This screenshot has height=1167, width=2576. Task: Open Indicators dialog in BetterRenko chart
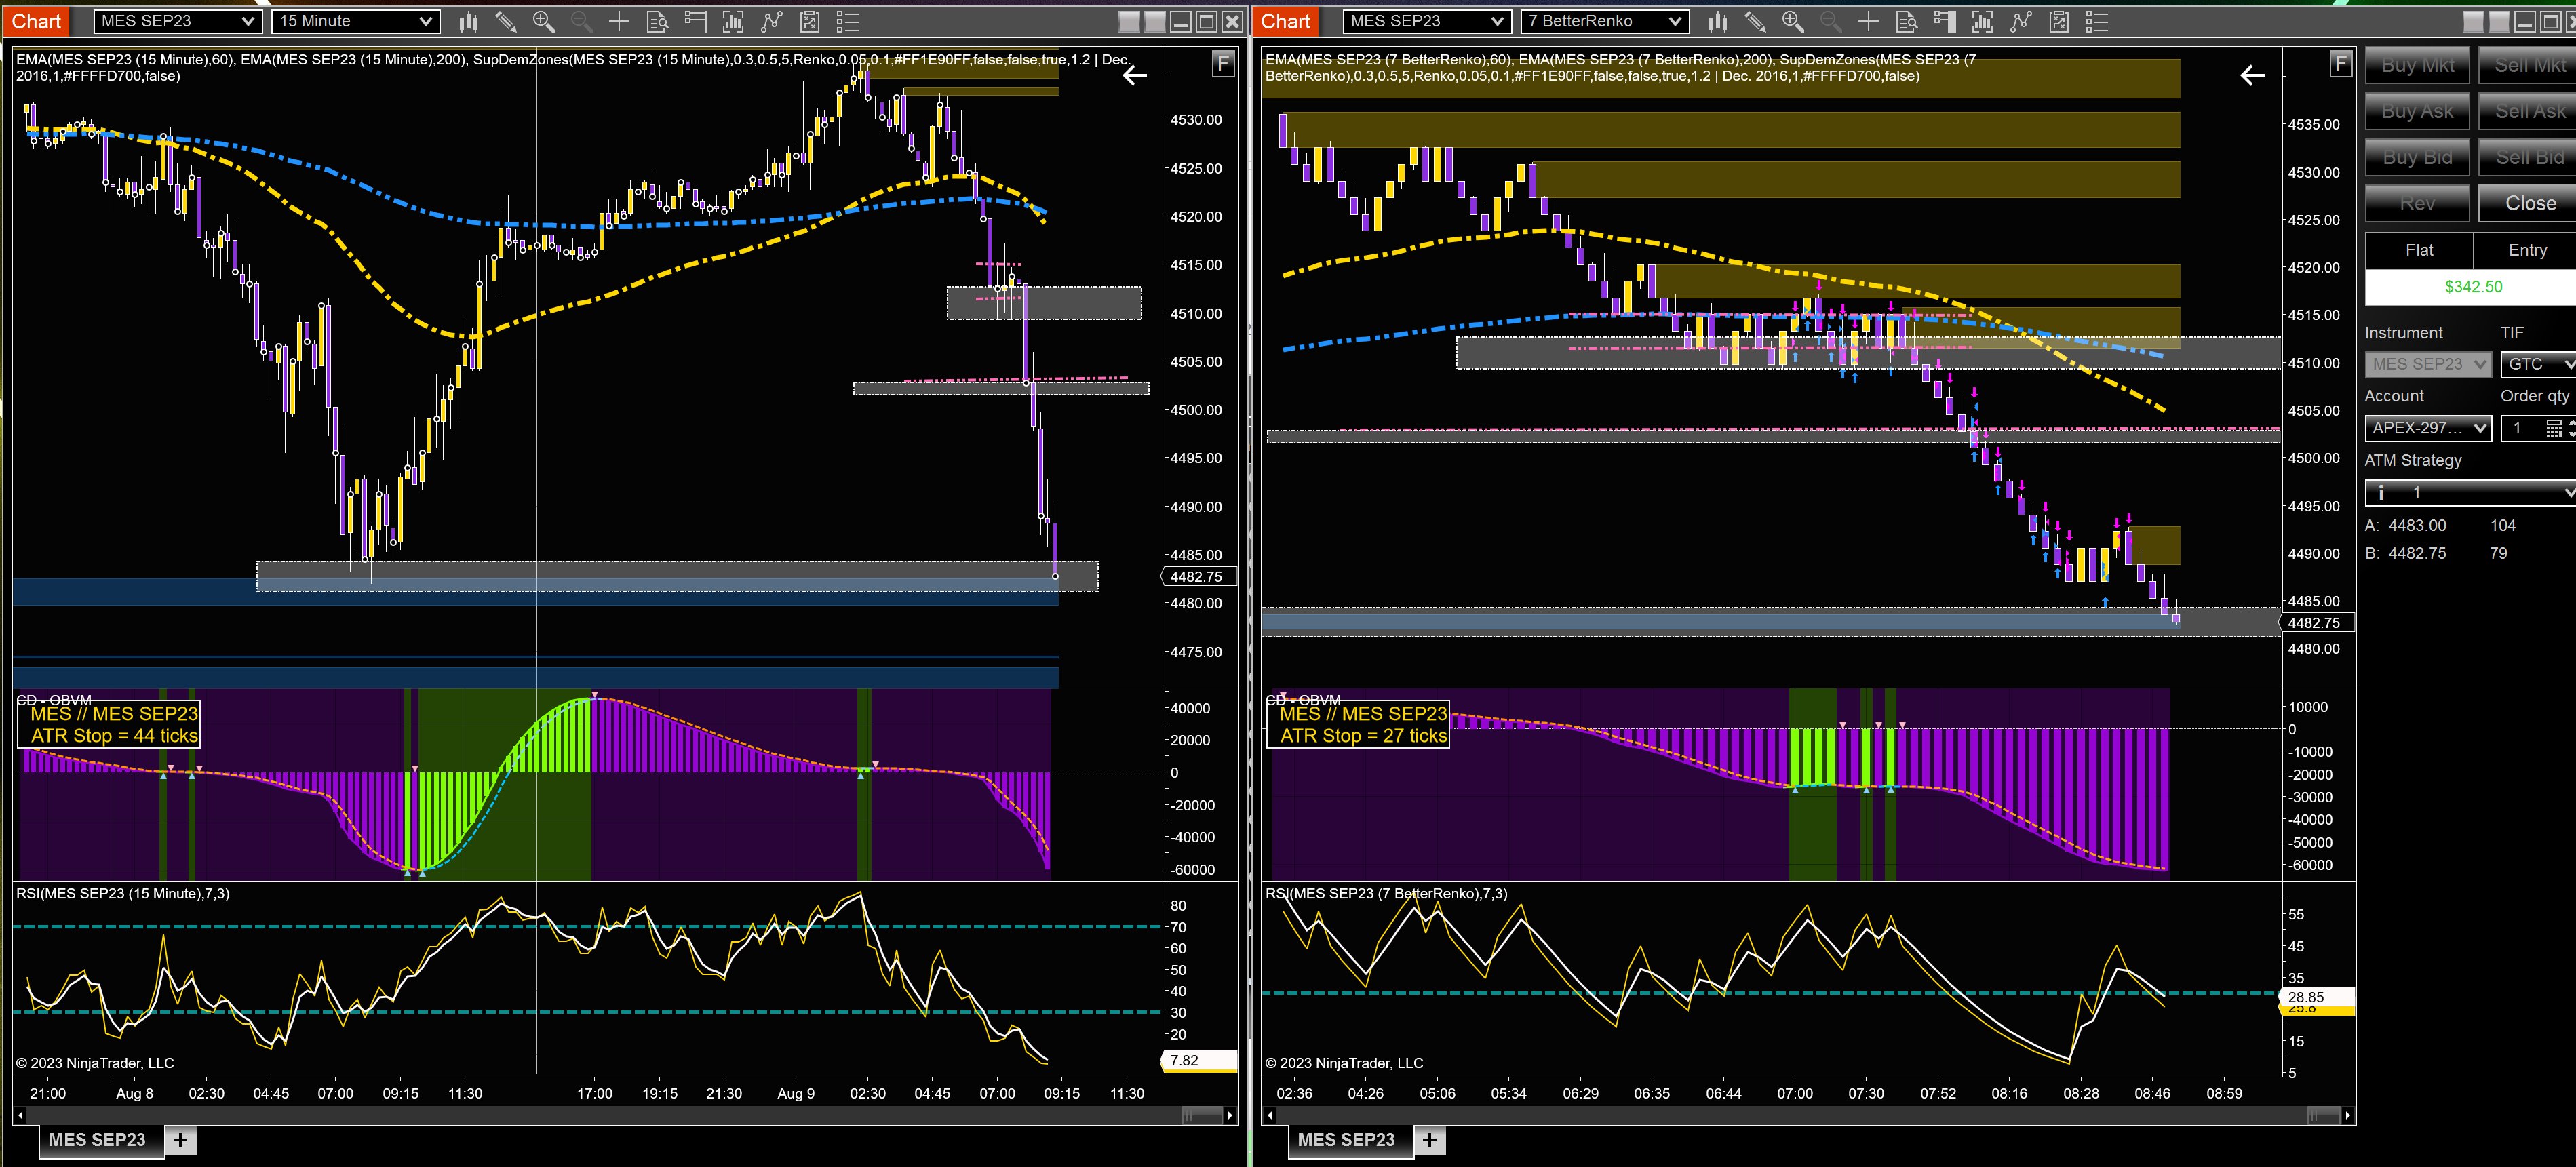click(2021, 21)
